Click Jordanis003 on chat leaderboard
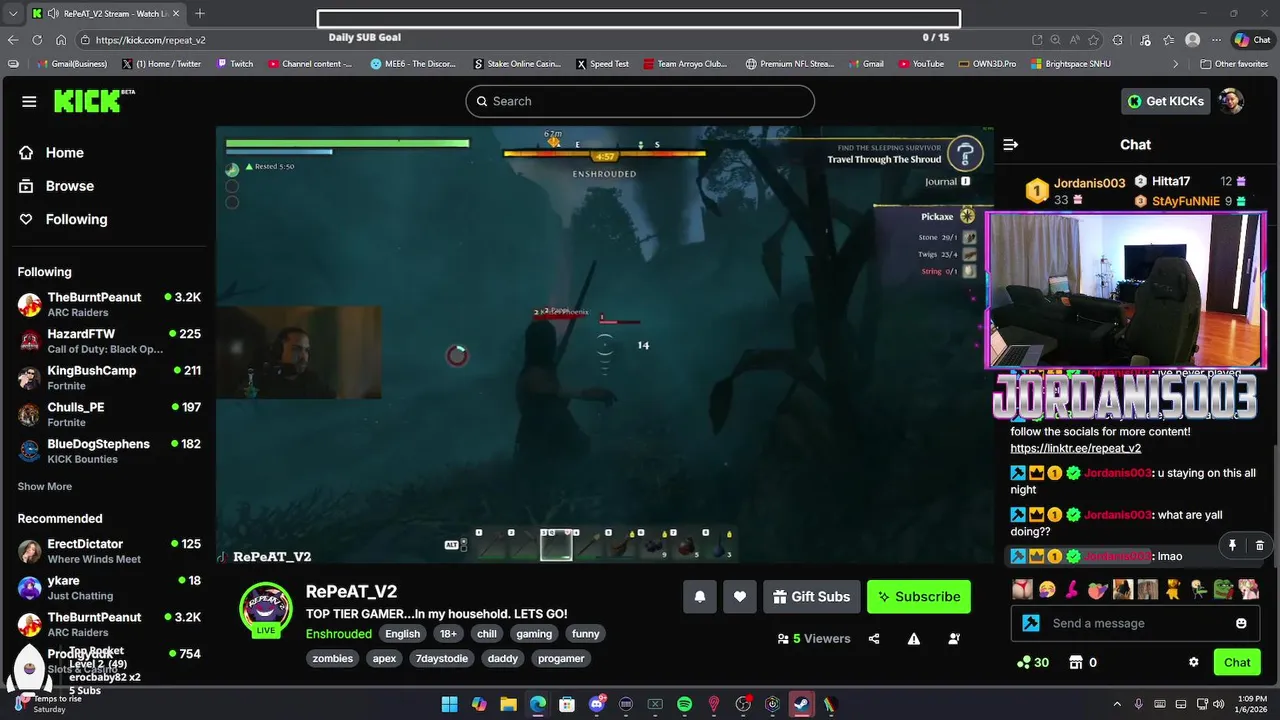Viewport: 1280px width, 720px height. [x=1089, y=183]
